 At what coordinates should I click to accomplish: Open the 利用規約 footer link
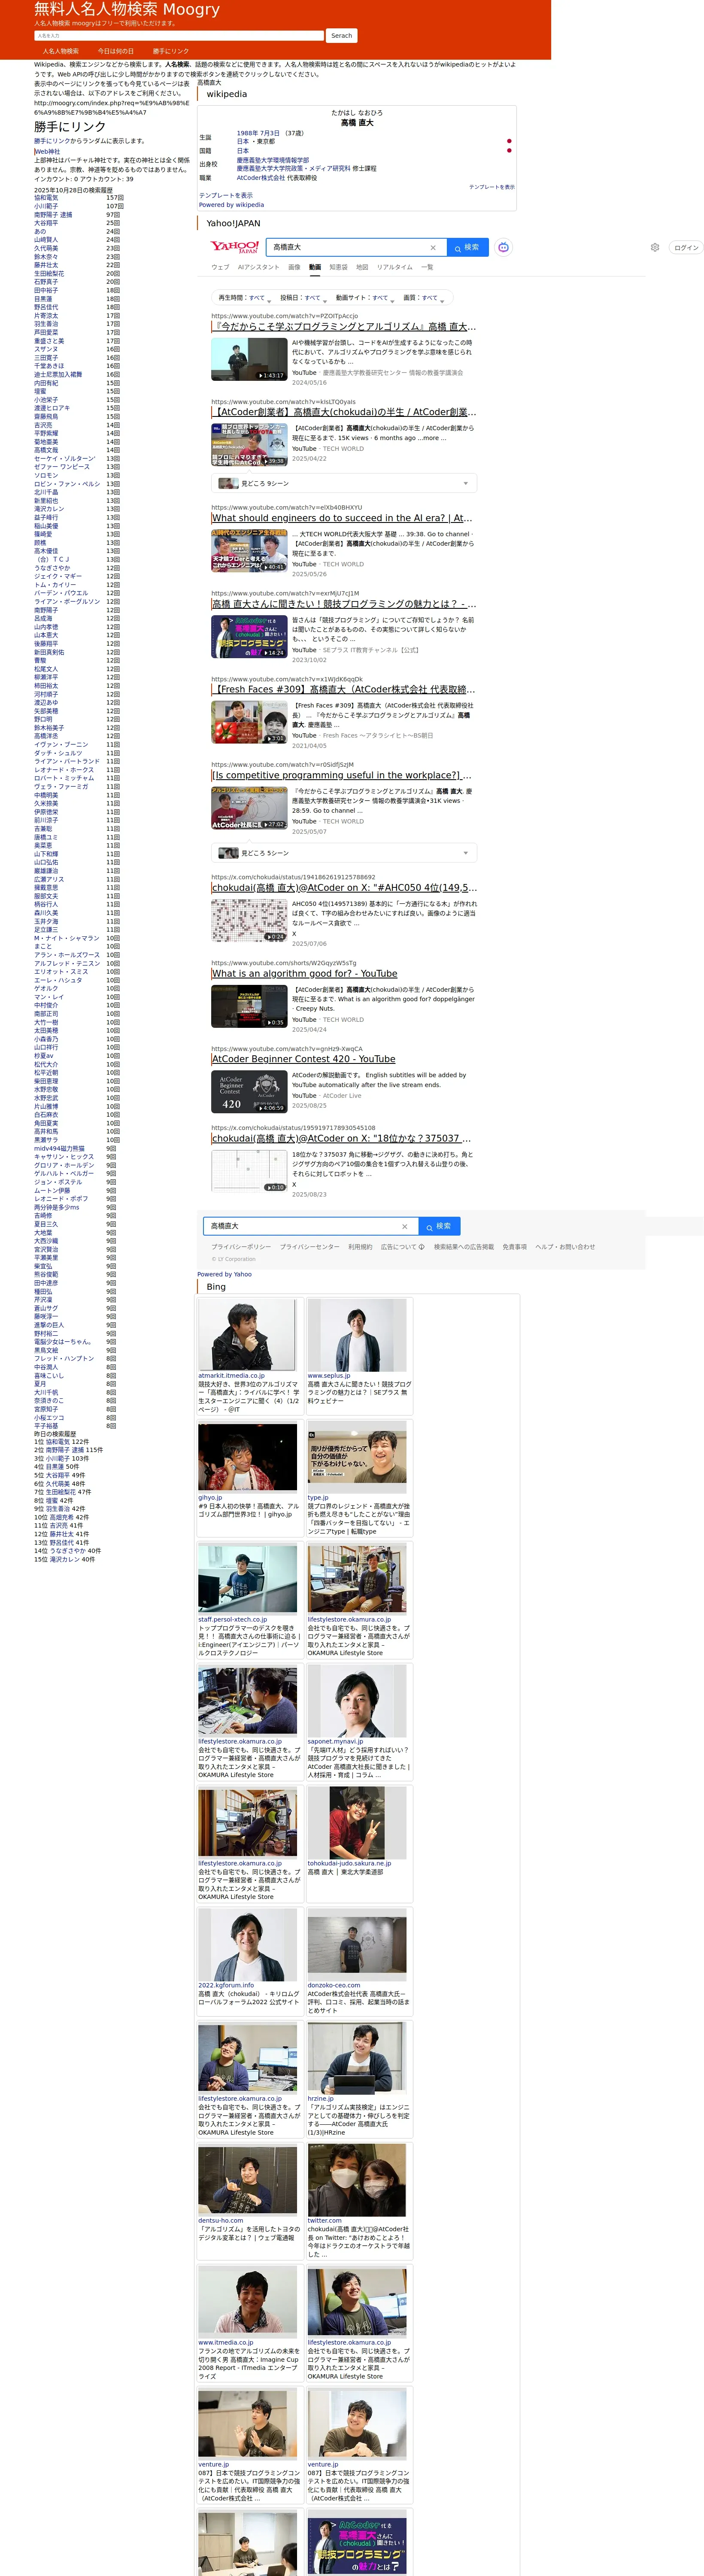(x=360, y=1247)
